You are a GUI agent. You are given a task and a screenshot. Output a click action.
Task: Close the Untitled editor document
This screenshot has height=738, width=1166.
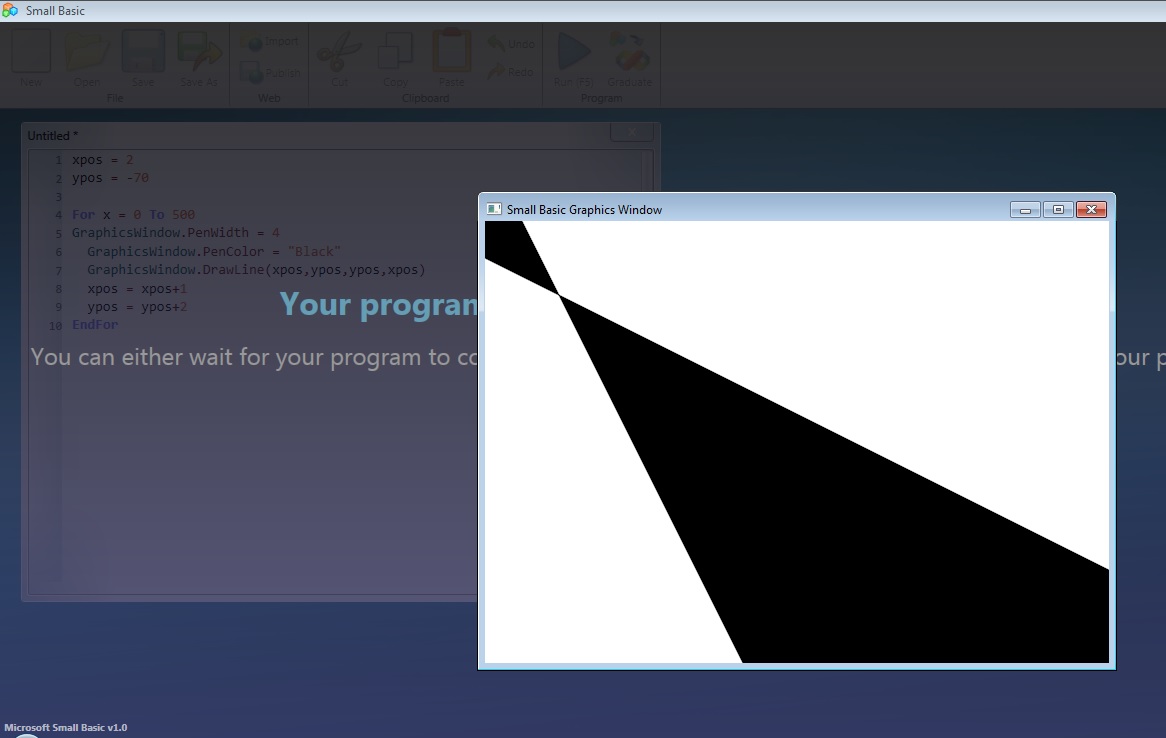tap(632, 133)
